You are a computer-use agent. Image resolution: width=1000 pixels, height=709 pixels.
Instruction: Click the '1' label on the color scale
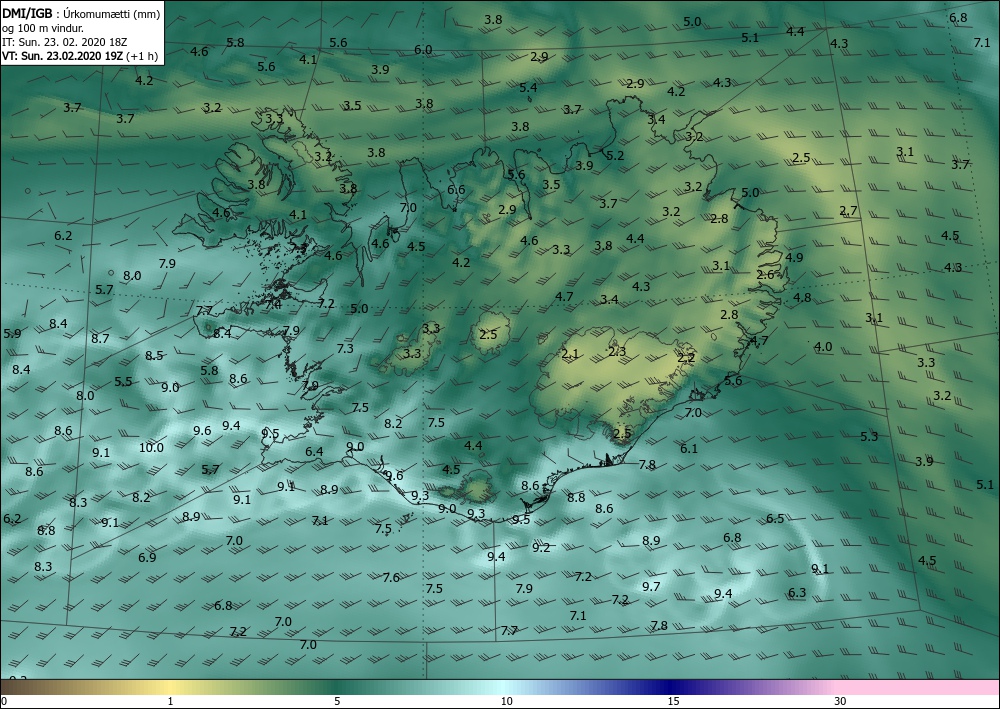click(x=170, y=702)
